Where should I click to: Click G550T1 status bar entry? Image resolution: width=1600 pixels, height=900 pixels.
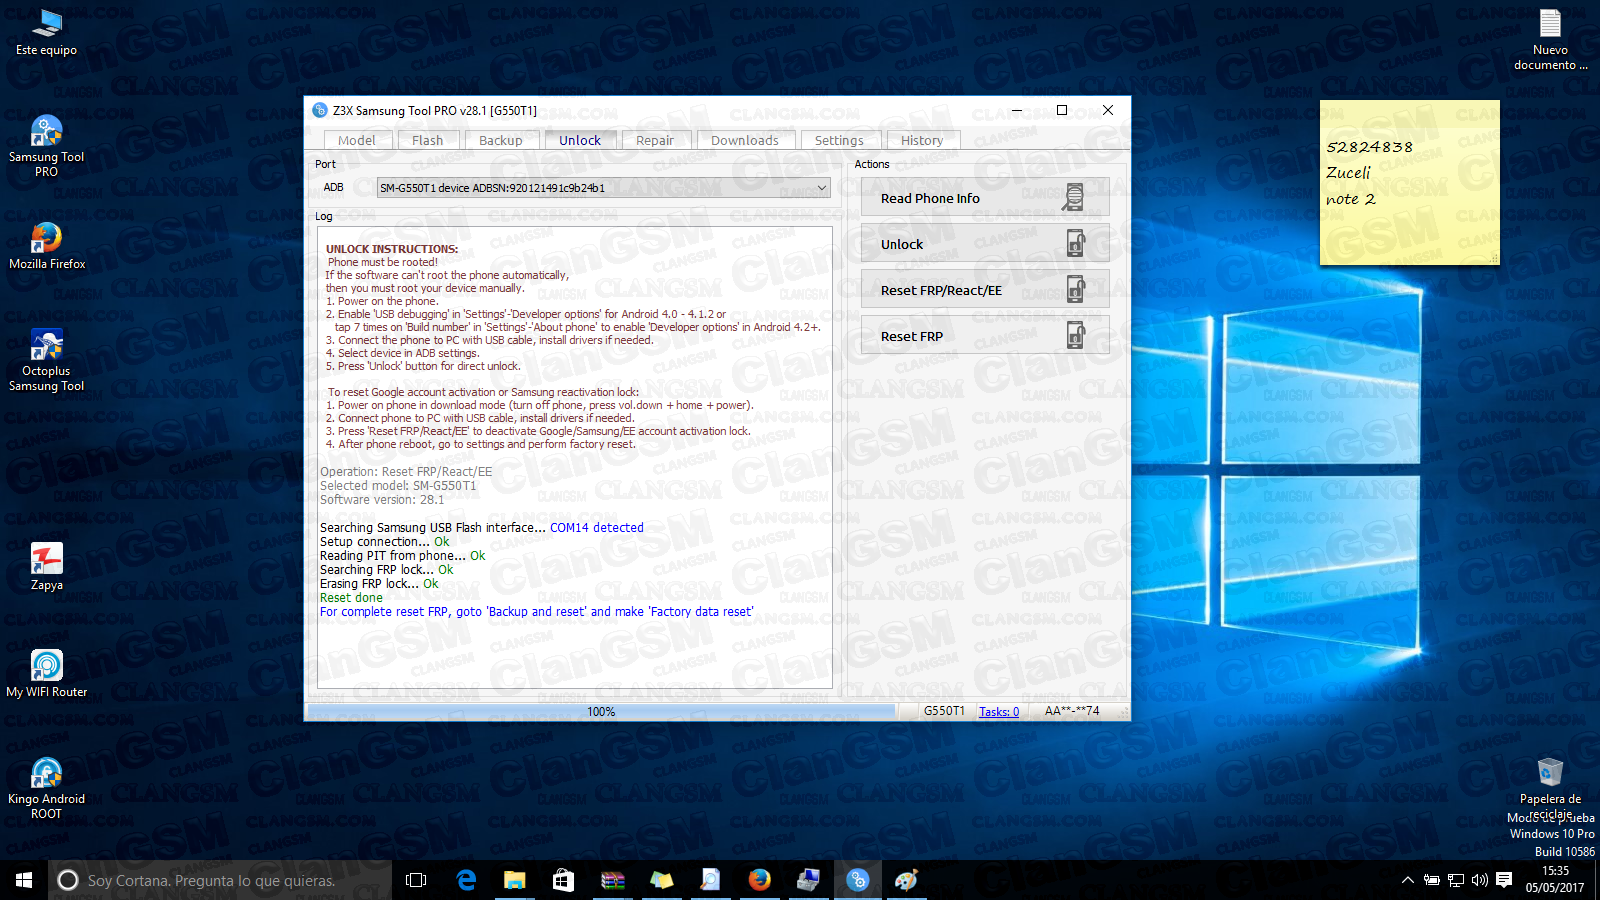click(944, 712)
